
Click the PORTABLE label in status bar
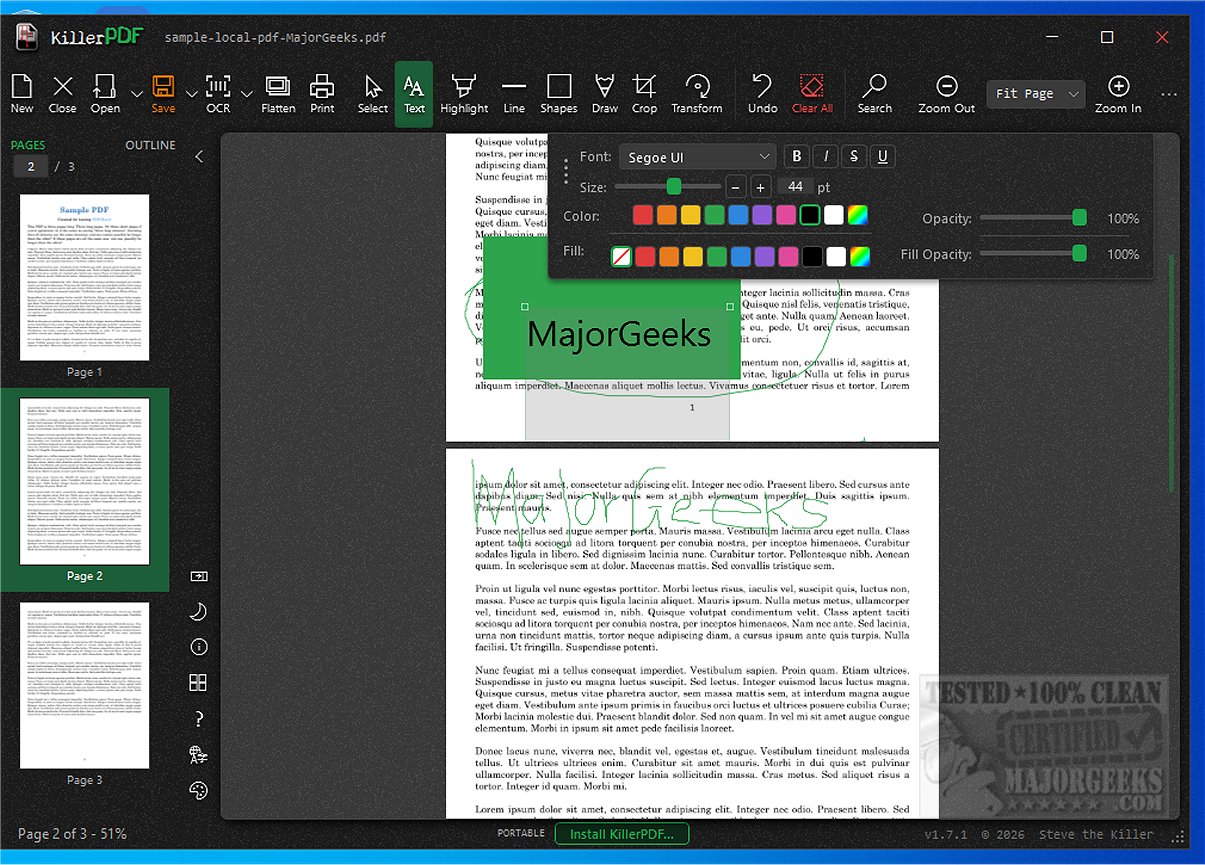(x=521, y=833)
